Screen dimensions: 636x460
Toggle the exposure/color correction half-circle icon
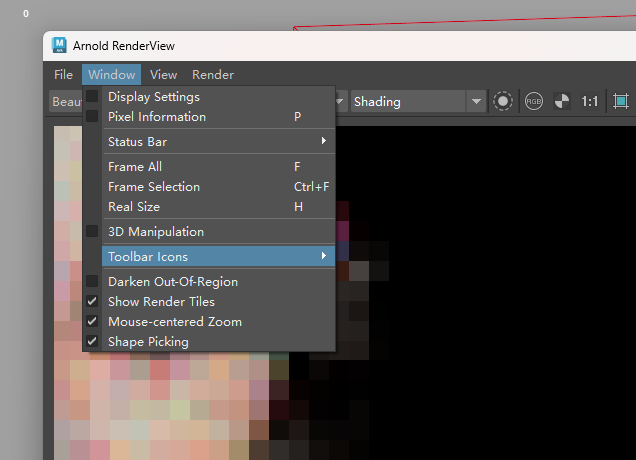[x=562, y=101]
